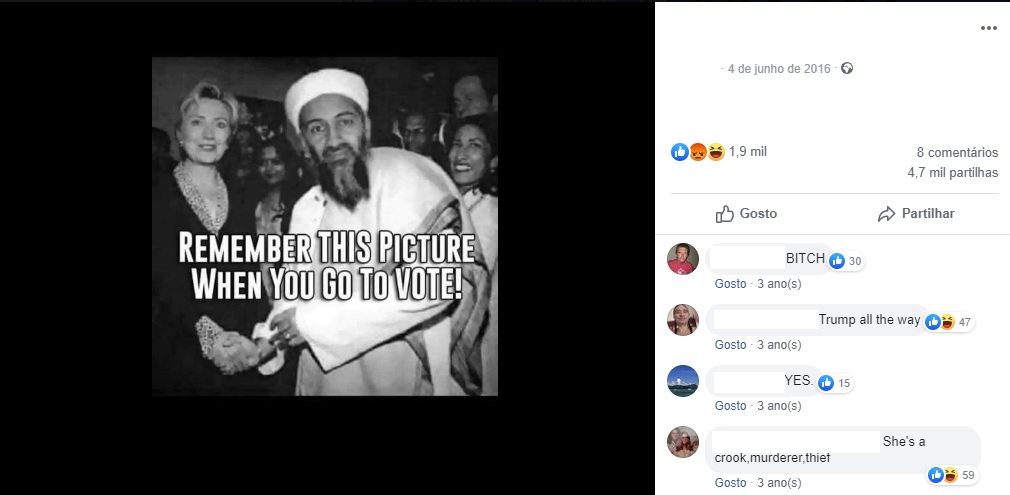Click the avatar of the fourth commenter
Image resolution: width=1010 pixels, height=495 pixels.
(x=683, y=442)
